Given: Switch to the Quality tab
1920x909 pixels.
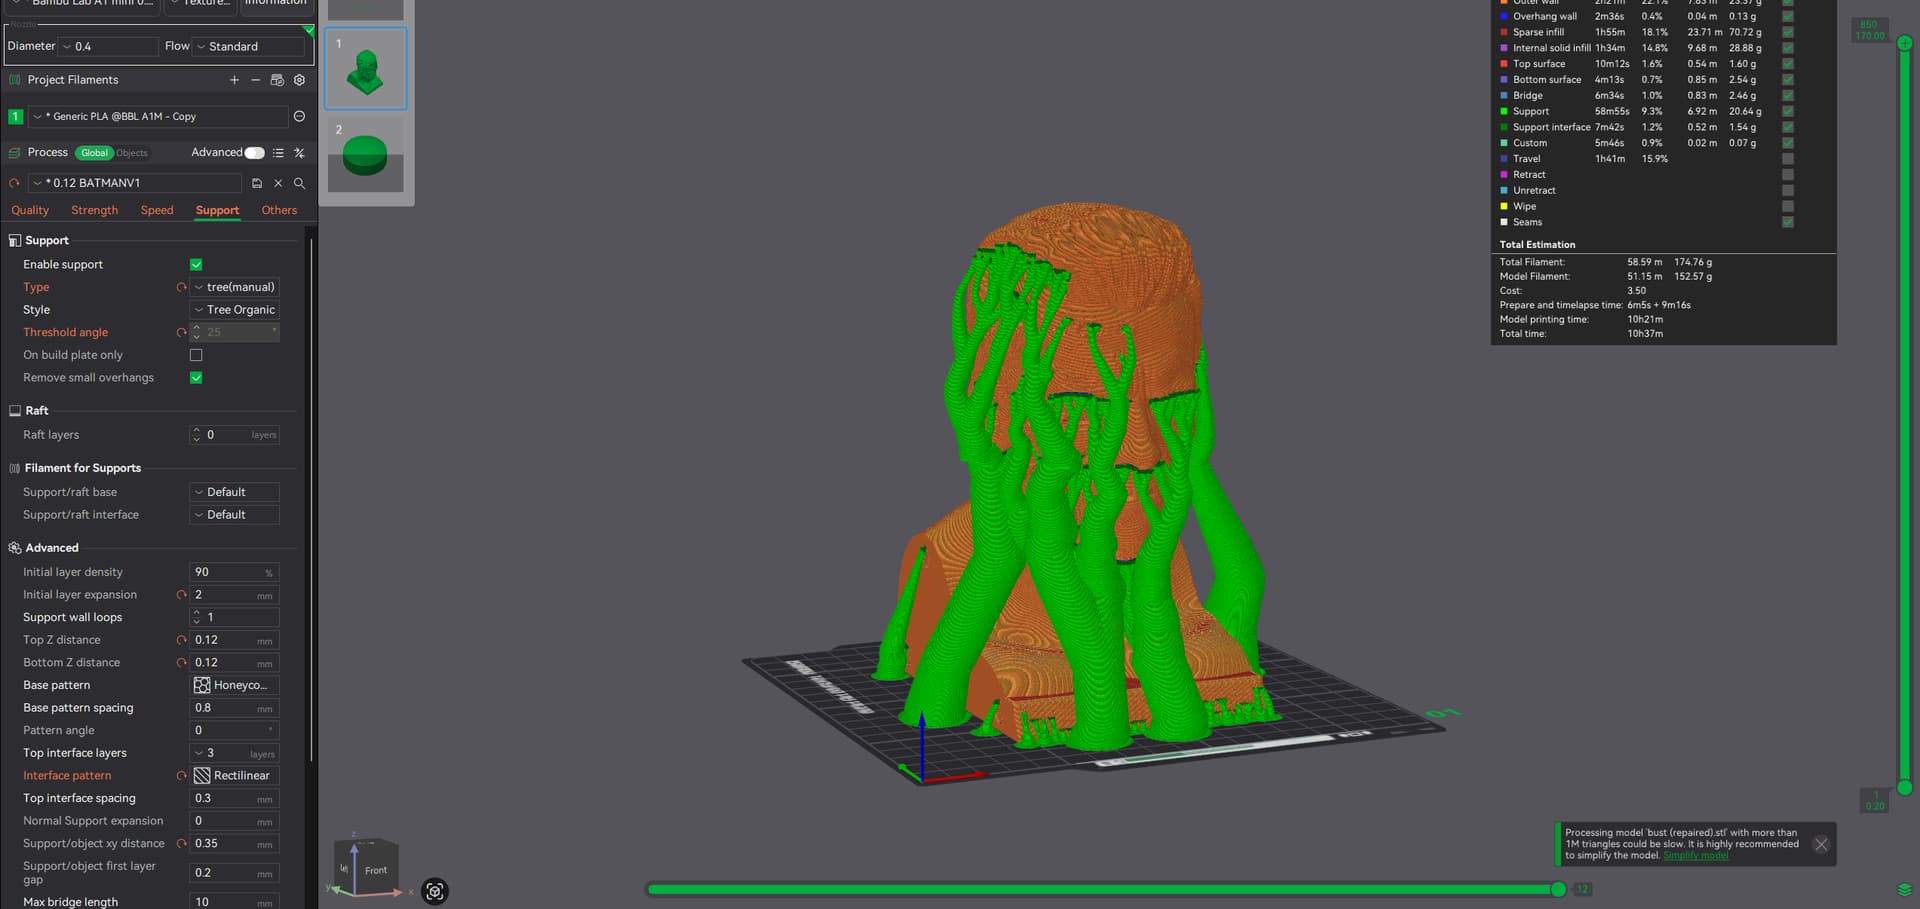Looking at the screenshot, I should 30,210.
